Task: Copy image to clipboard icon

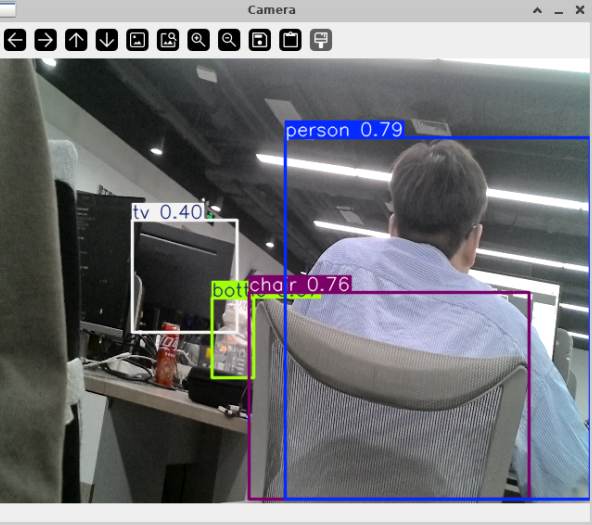Action: 290,40
